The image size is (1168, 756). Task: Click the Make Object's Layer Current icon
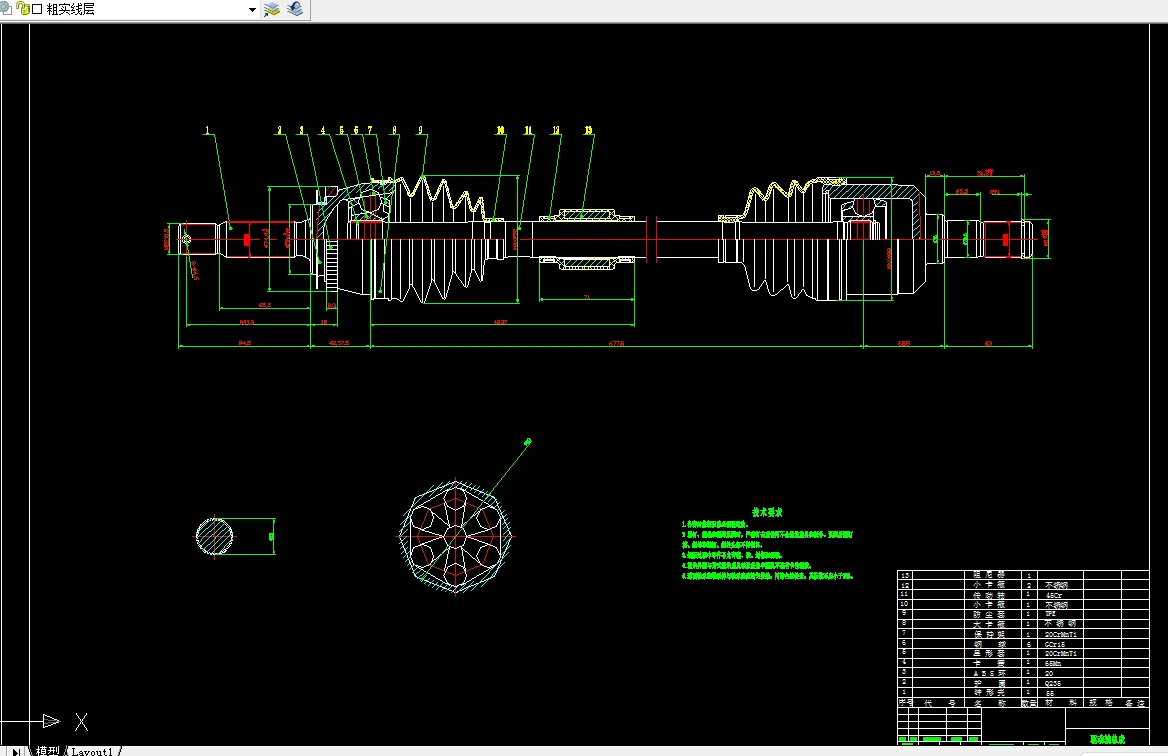(272, 9)
